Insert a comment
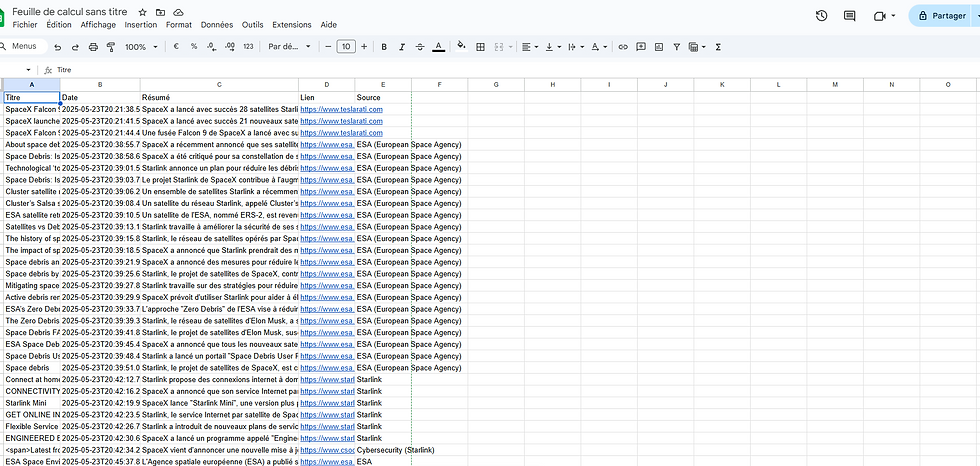 (x=641, y=47)
